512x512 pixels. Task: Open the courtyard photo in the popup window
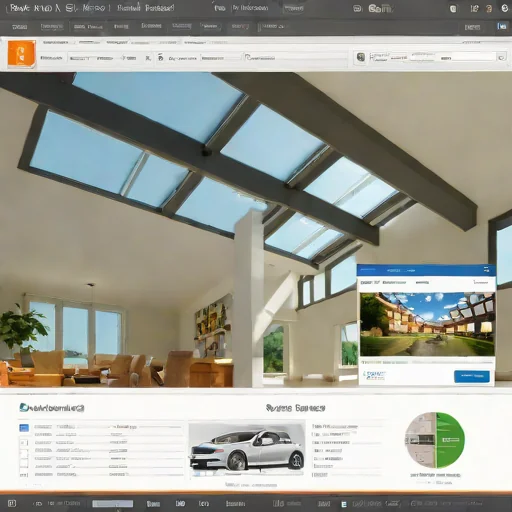tap(427, 324)
